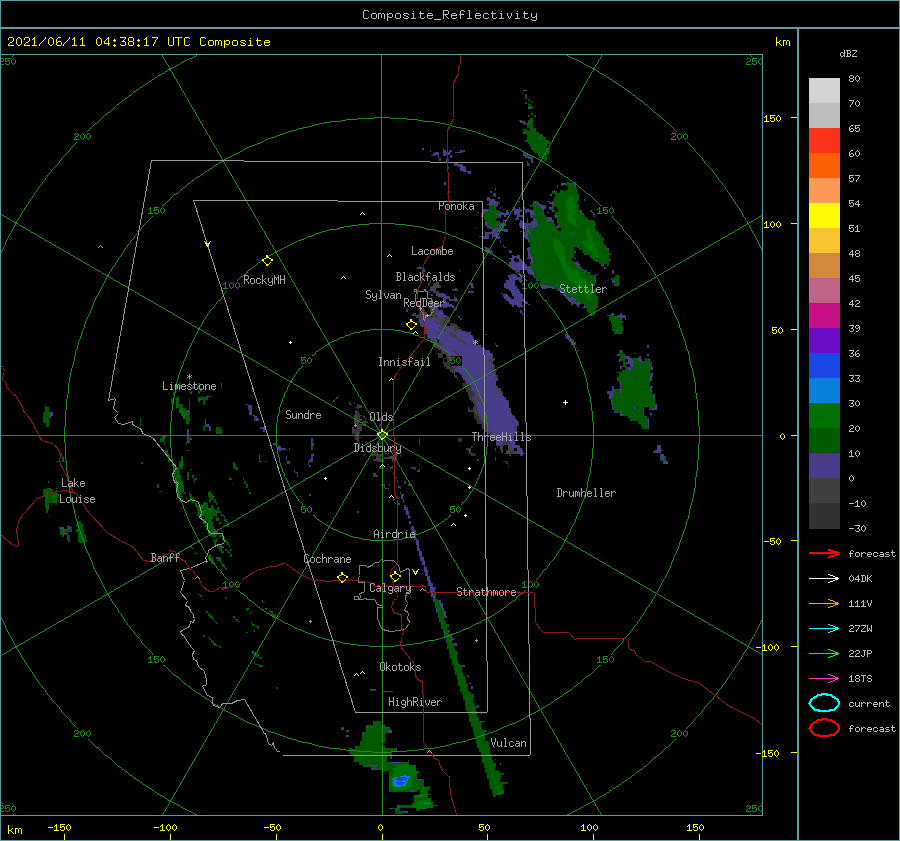Click the Banff label
Image resolution: width=900 pixels, height=841 pixels.
tap(165, 558)
